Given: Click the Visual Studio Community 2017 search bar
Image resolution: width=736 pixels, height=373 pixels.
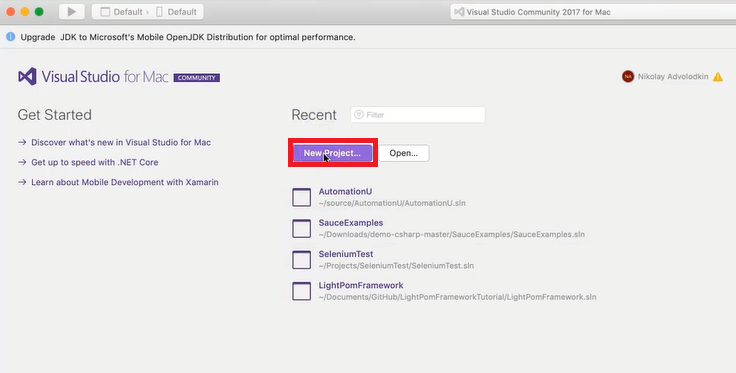Looking at the screenshot, I should 593,12.
